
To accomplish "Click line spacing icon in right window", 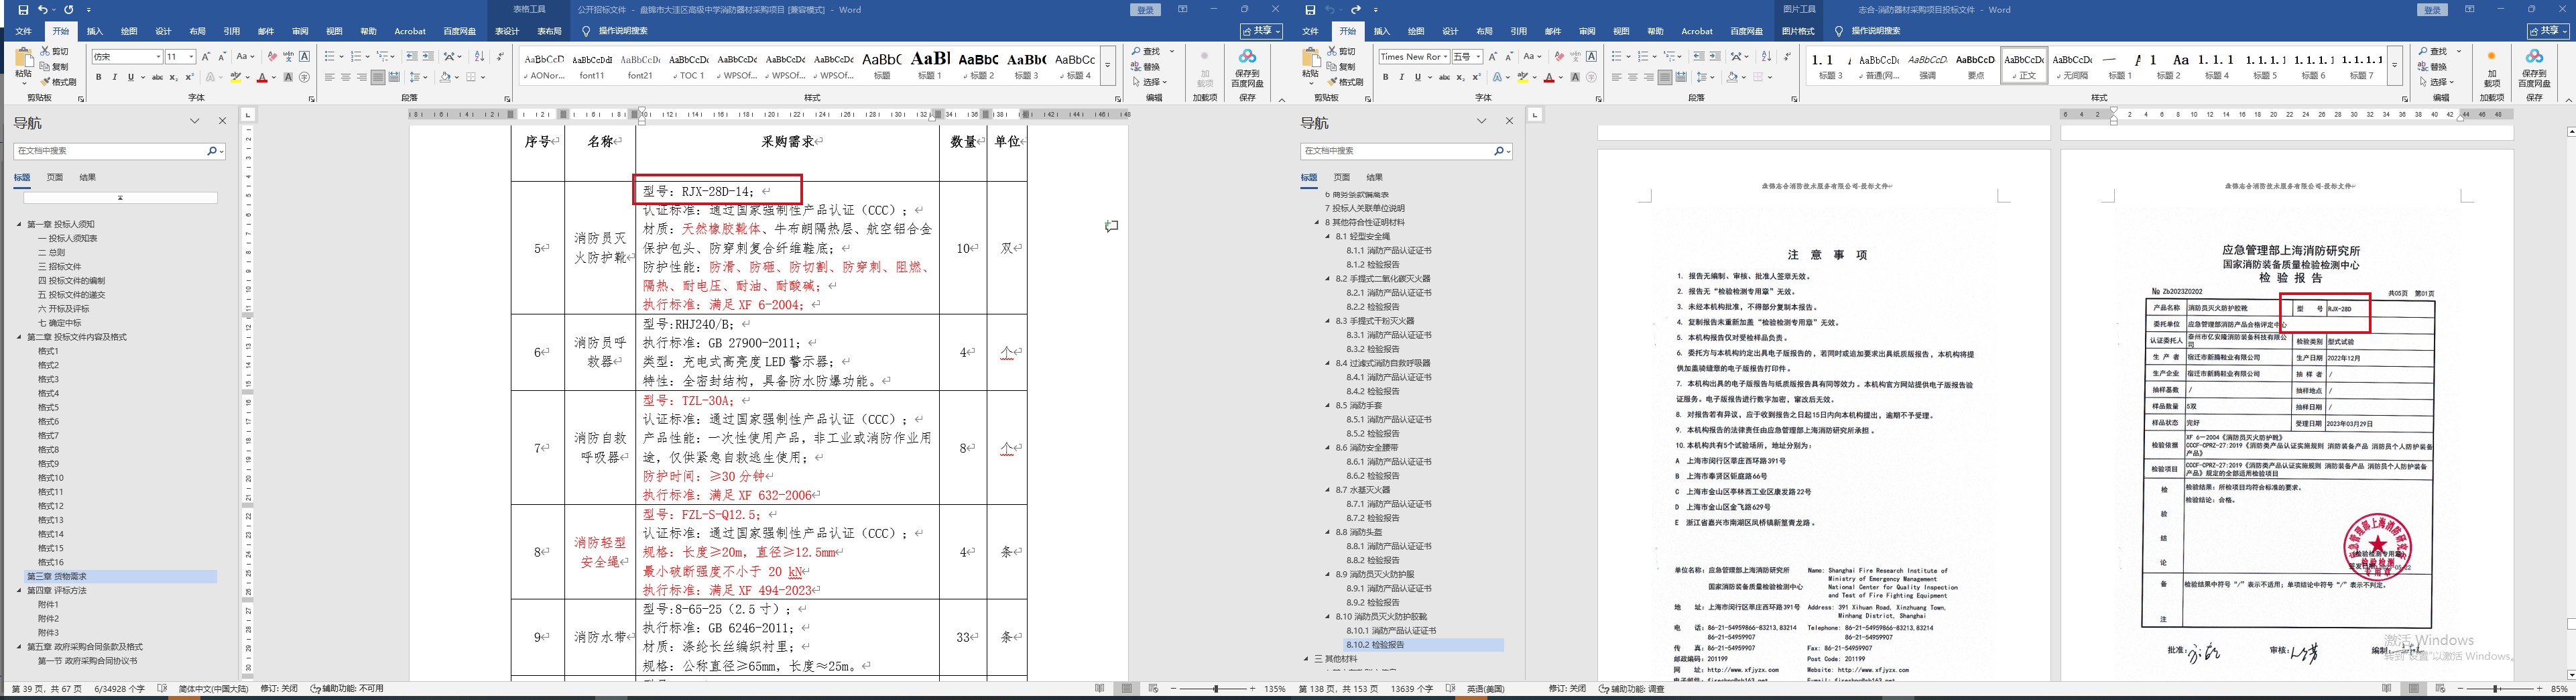I will tap(1702, 77).
